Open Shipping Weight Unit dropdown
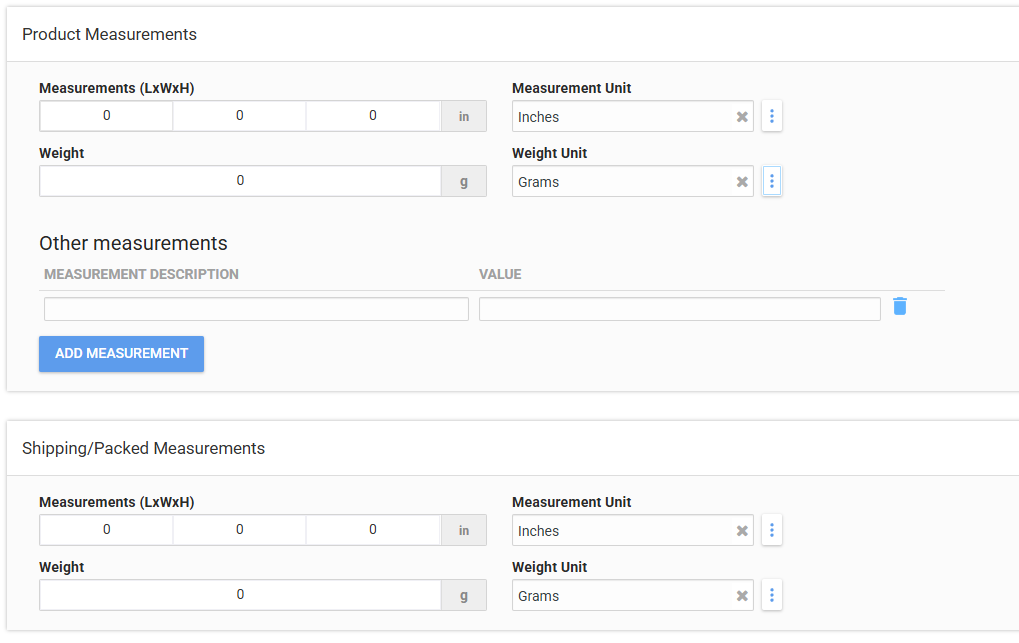Image resolution: width=1019 pixels, height=643 pixels. 620,596
